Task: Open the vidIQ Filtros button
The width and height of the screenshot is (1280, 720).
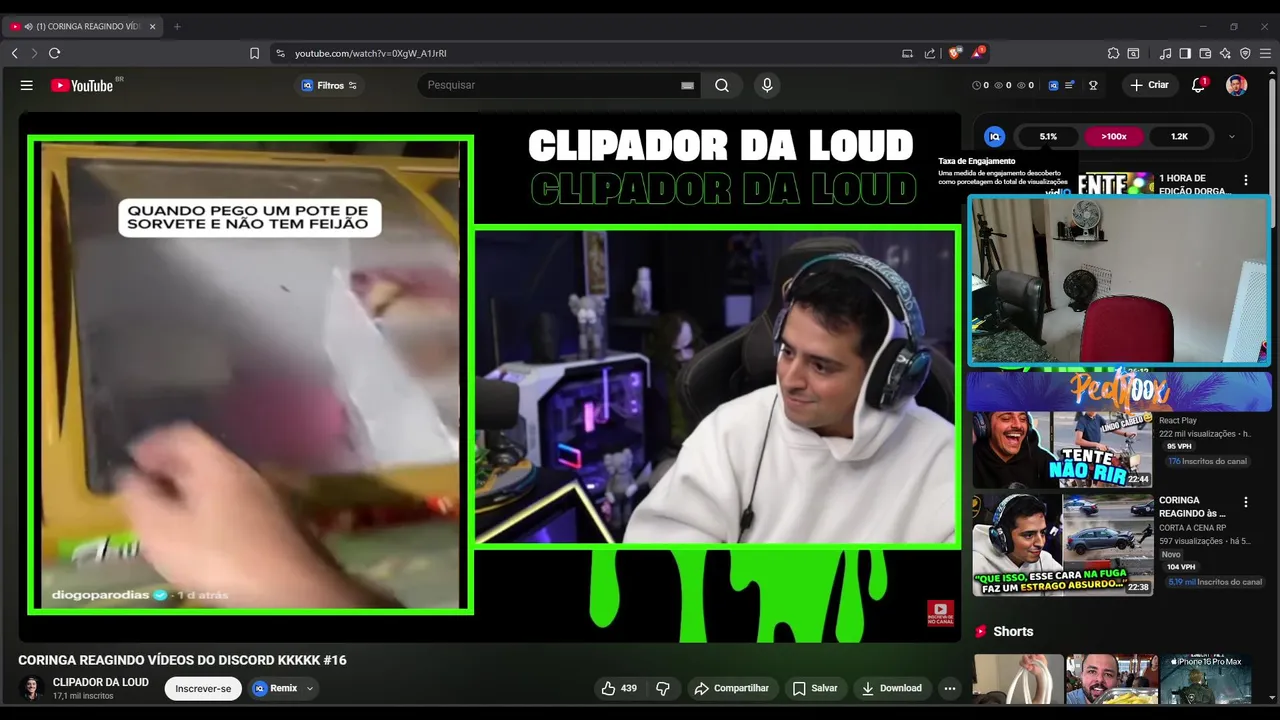Action: pos(329,86)
